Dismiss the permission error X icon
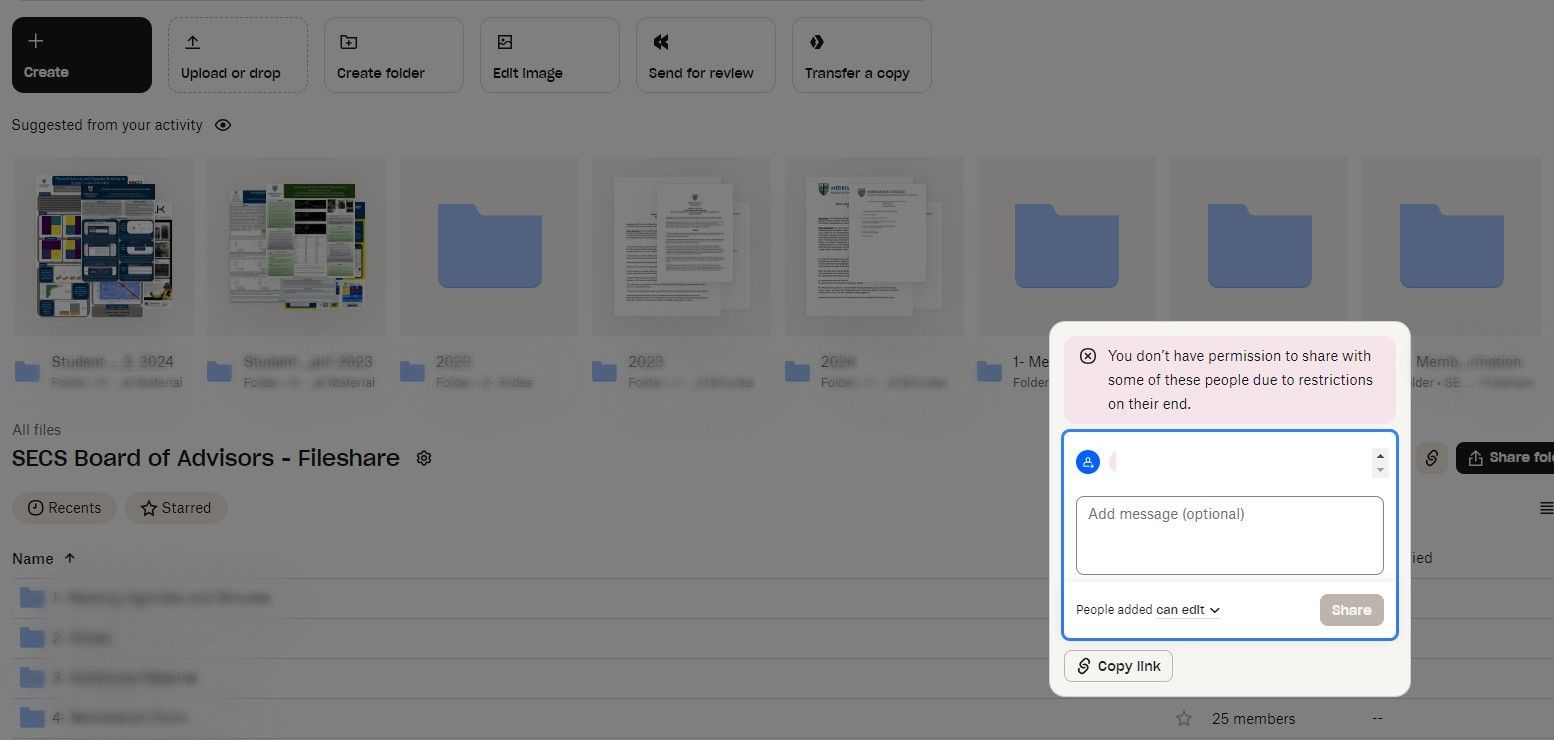This screenshot has height=740, width=1554. pyautogui.click(x=1088, y=356)
